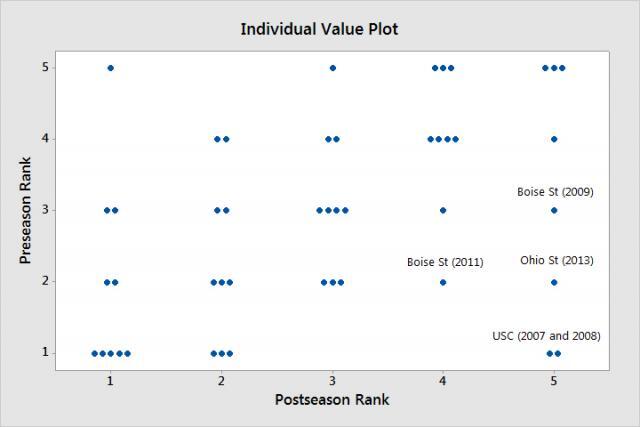This screenshot has height=427, width=640.
Task: Click the "Boise St (2011)" data label
Action: (x=445, y=262)
